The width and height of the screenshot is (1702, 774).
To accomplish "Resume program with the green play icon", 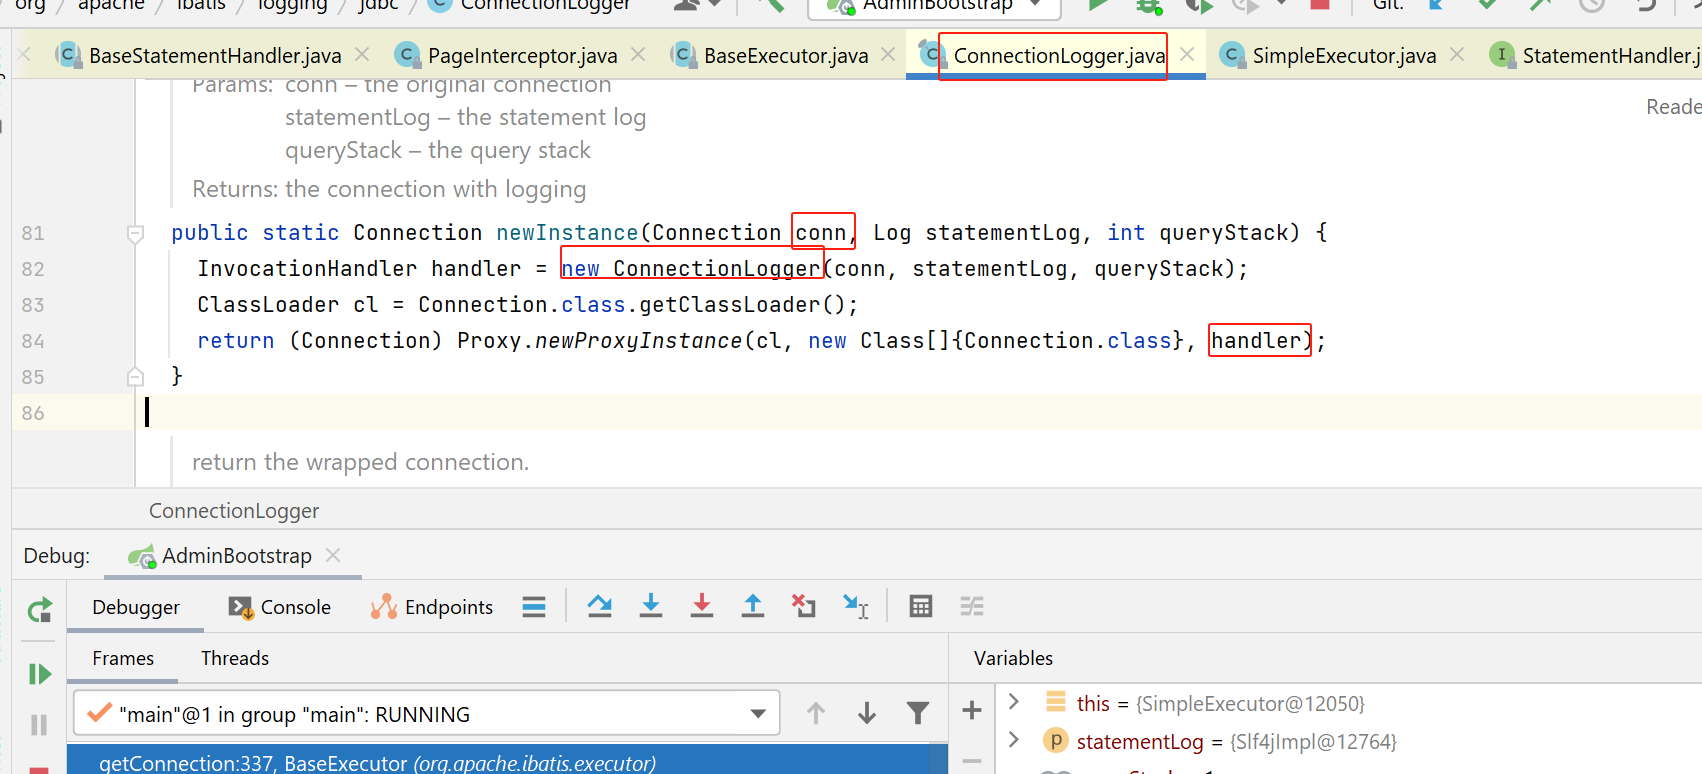I will [40, 674].
